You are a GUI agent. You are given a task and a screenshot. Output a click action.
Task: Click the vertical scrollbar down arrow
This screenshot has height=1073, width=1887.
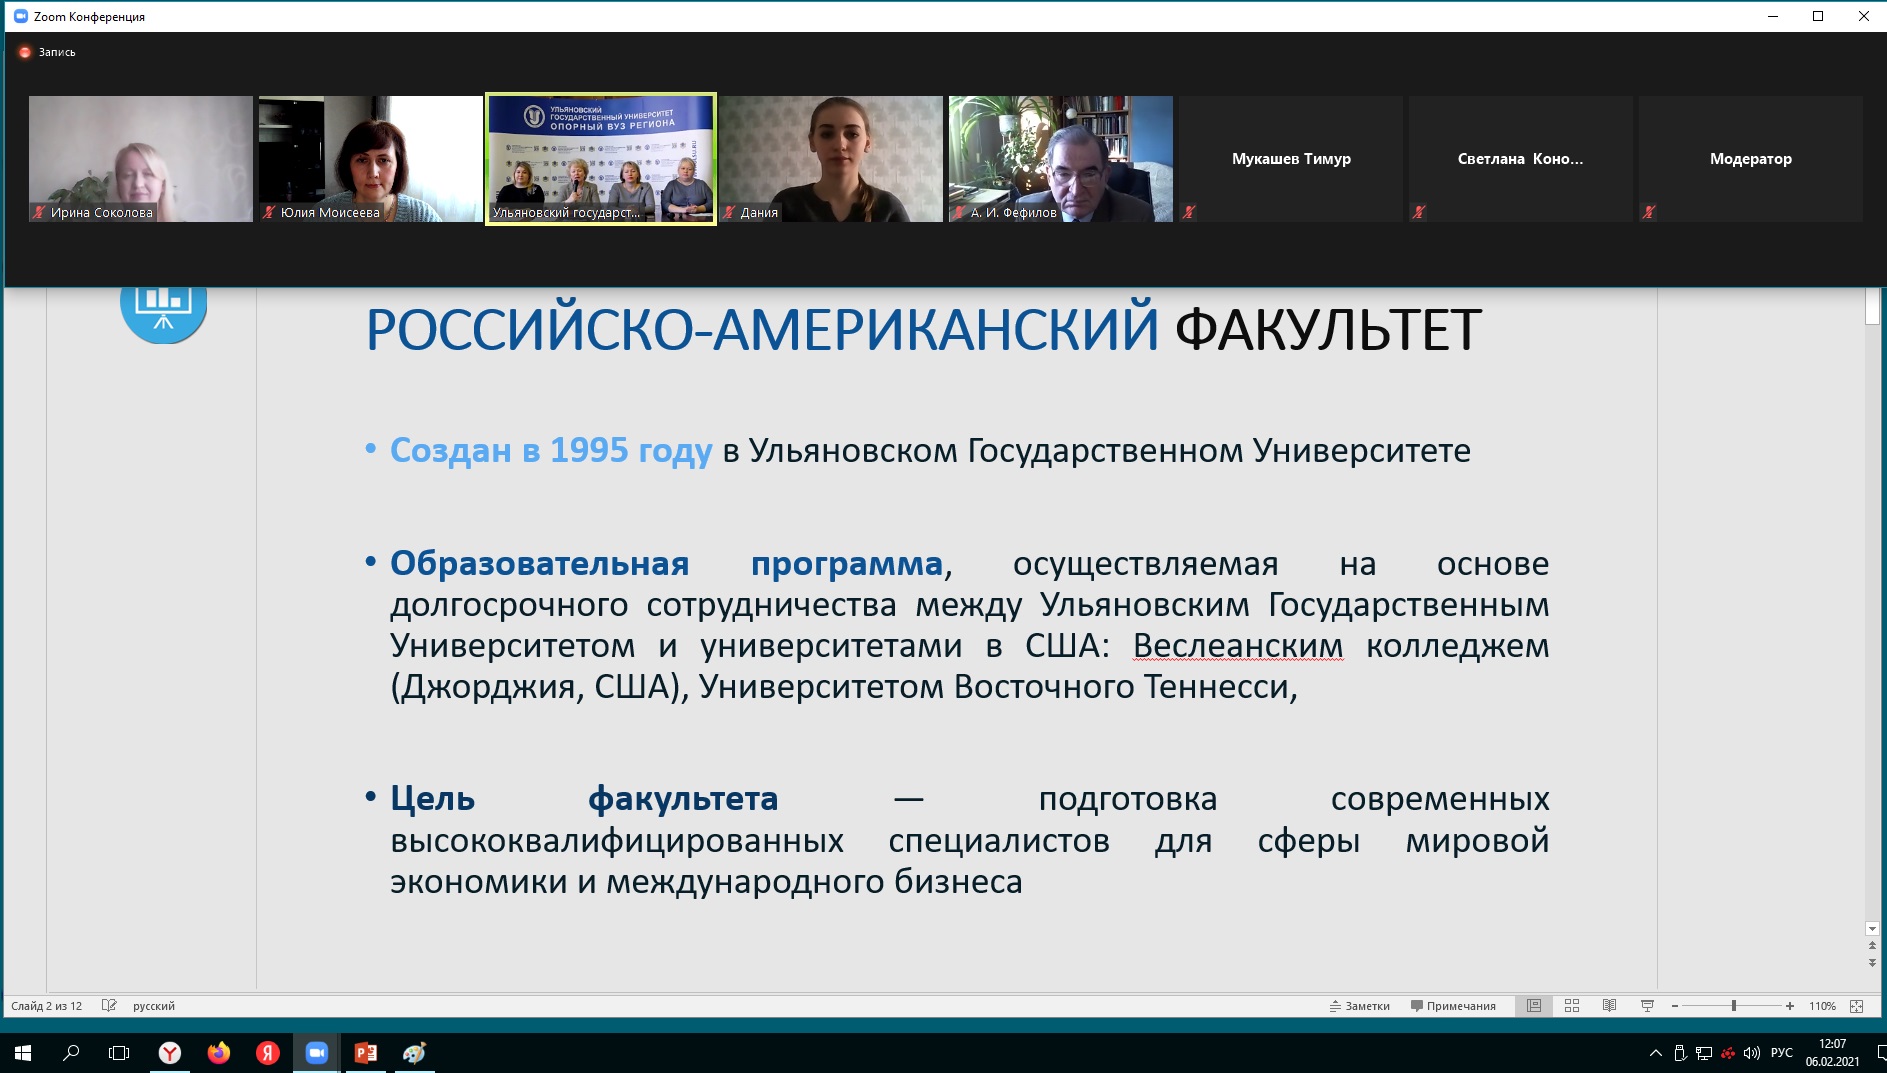[1872, 929]
